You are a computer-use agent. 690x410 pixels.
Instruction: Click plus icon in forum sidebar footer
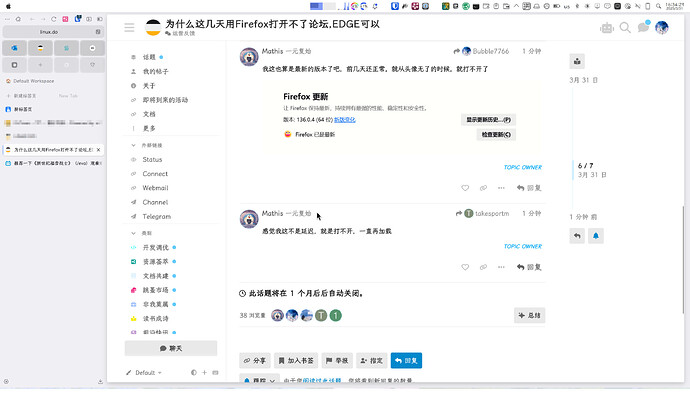click(x=204, y=373)
